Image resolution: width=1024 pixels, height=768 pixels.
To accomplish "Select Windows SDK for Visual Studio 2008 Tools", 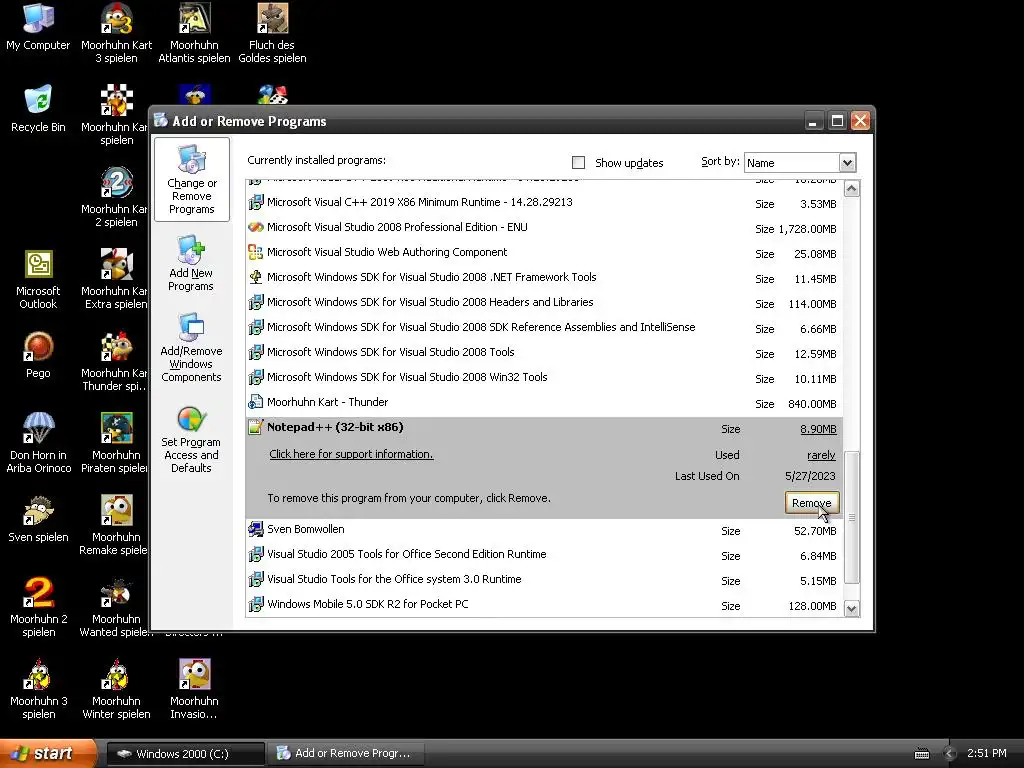I will pyautogui.click(x=545, y=353).
